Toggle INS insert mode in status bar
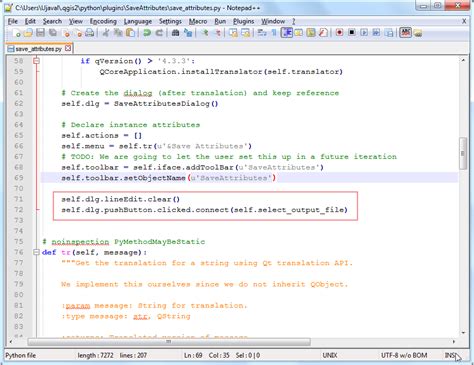The image size is (474, 365). (449, 355)
